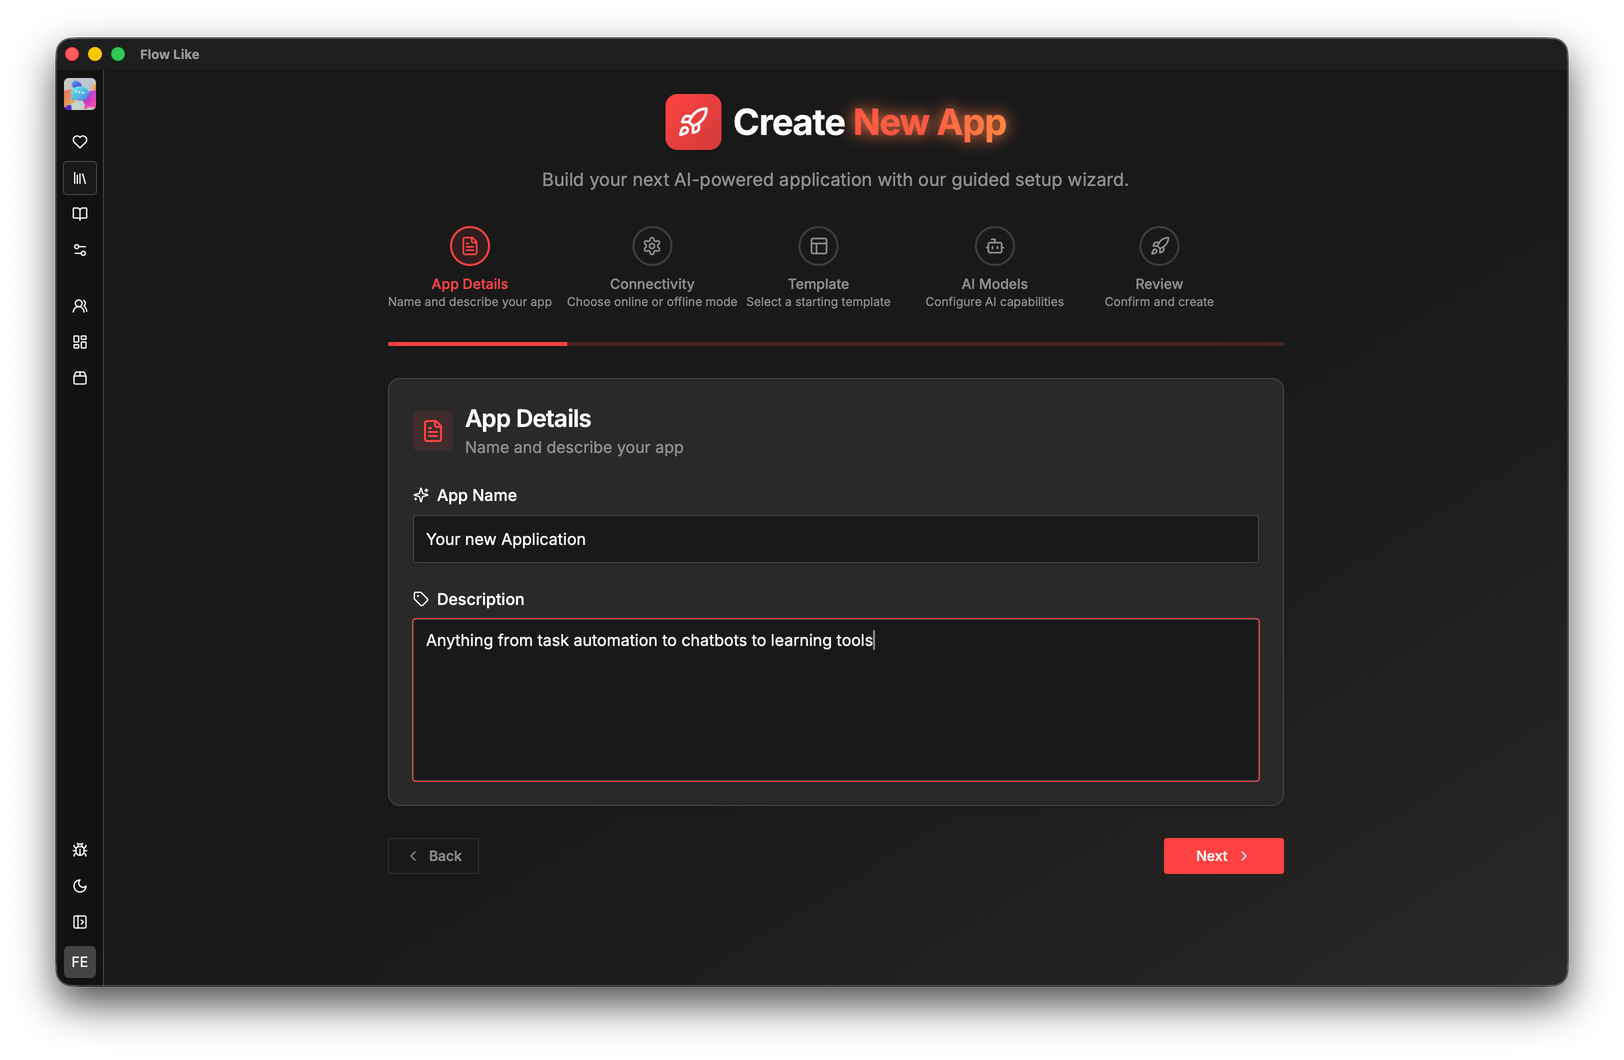1624x1060 pixels.
Task: Open the store package icon in sidebar
Action: click(x=80, y=378)
